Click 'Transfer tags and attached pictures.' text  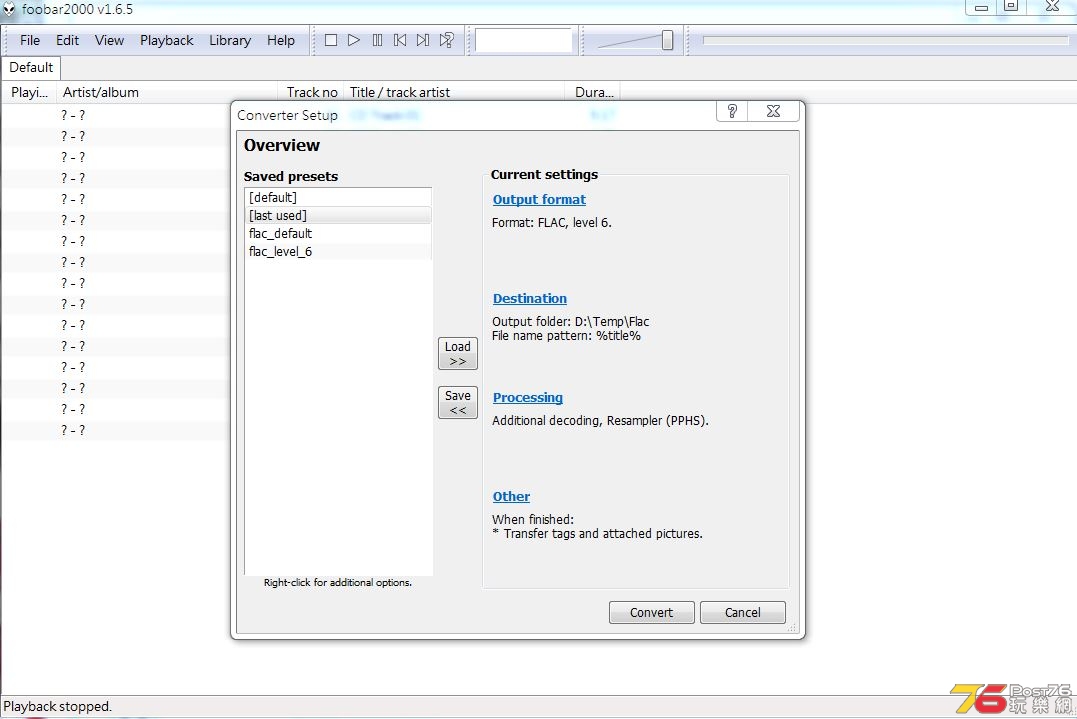click(x=603, y=534)
